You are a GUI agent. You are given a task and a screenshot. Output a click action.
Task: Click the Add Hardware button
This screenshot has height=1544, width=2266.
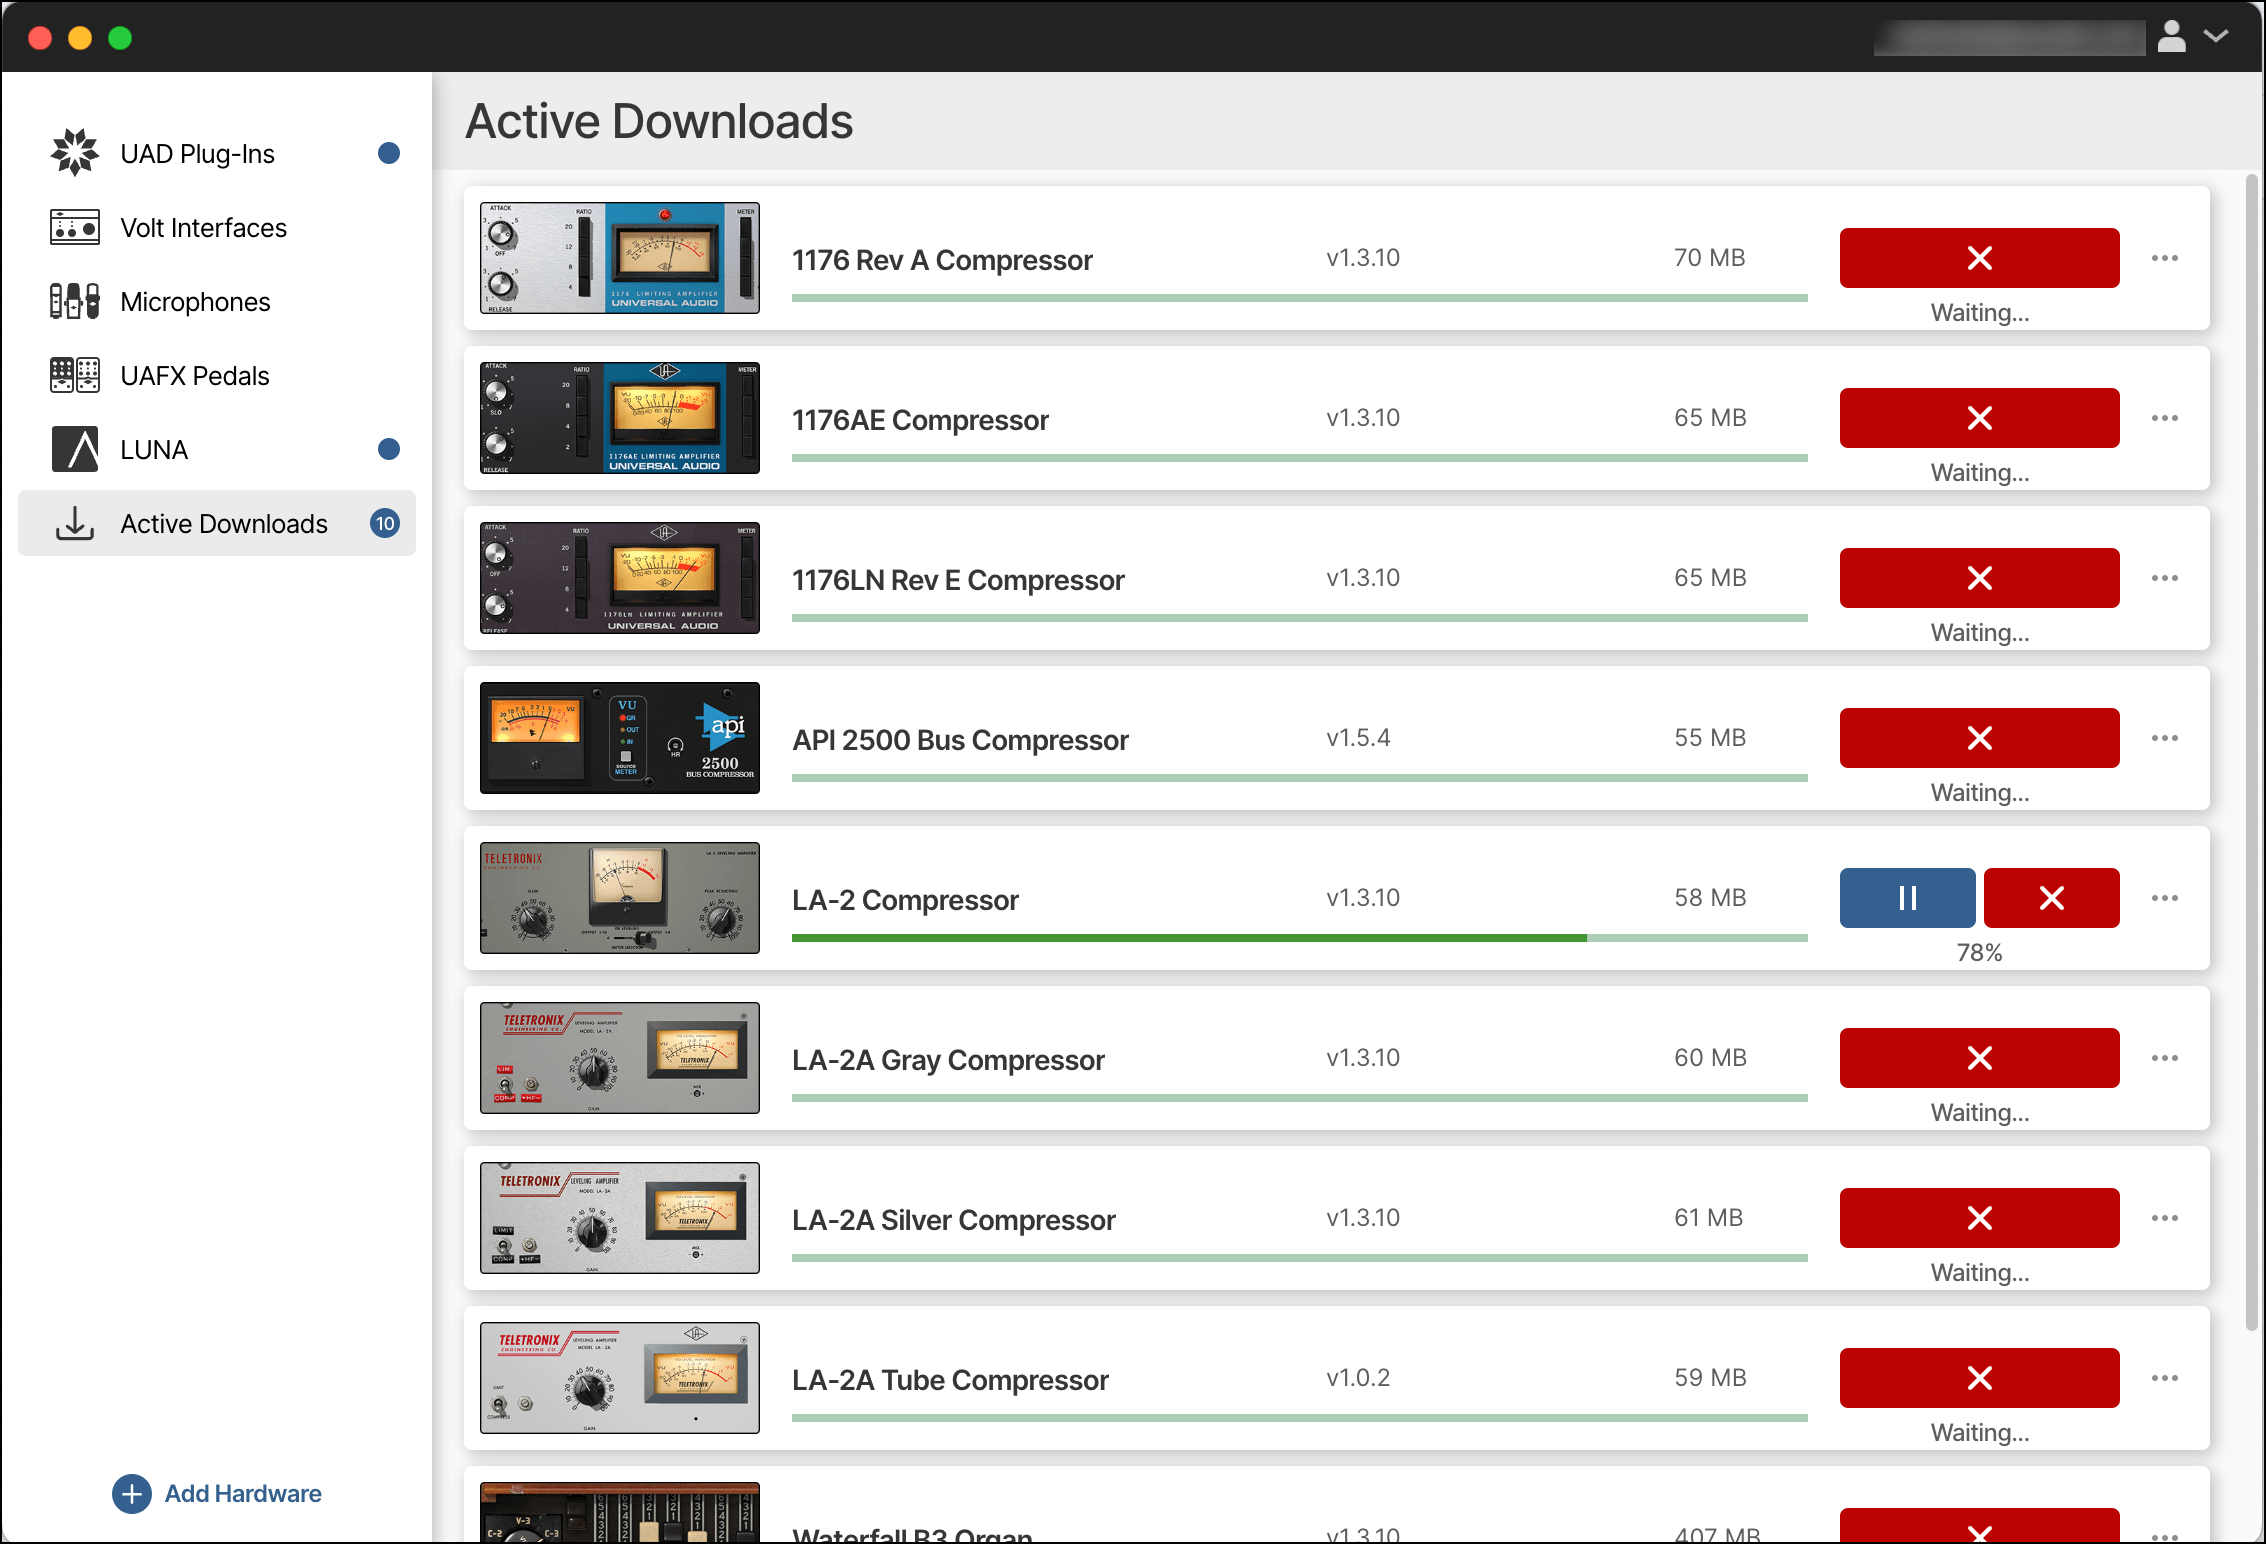216,1493
